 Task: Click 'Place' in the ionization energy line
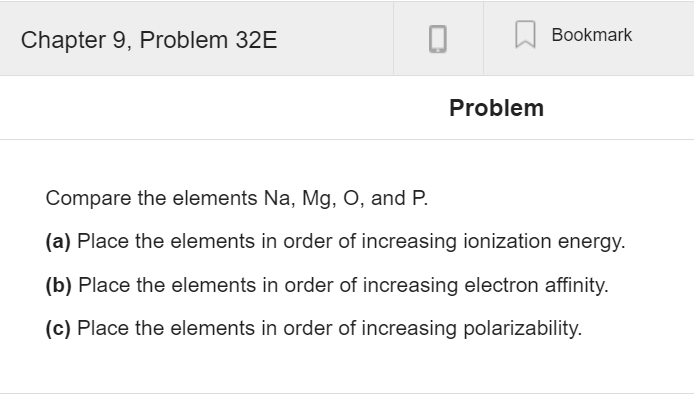point(103,241)
